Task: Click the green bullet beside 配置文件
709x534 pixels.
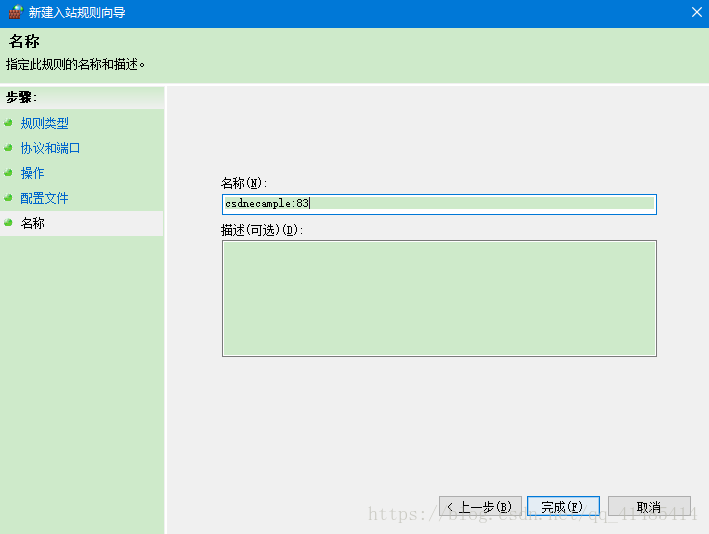Action: pos(8,198)
